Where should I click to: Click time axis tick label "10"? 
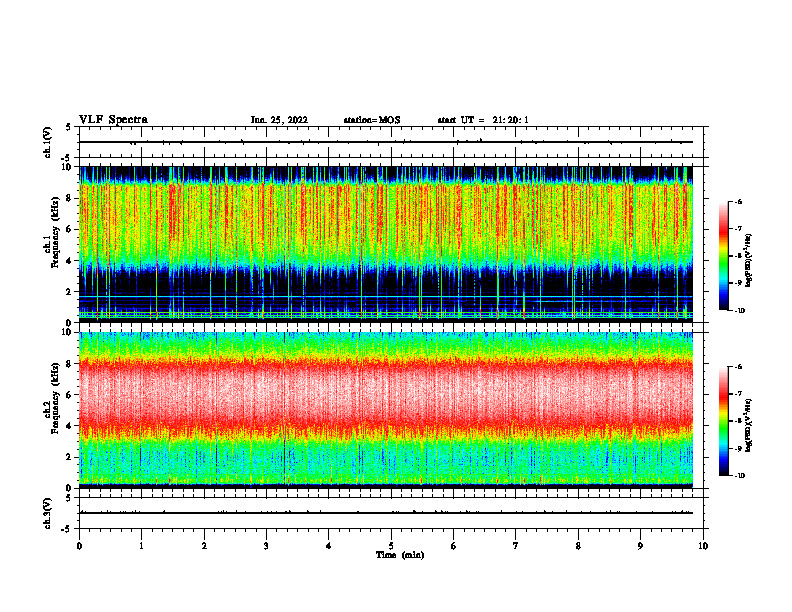pyautogui.click(x=703, y=546)
